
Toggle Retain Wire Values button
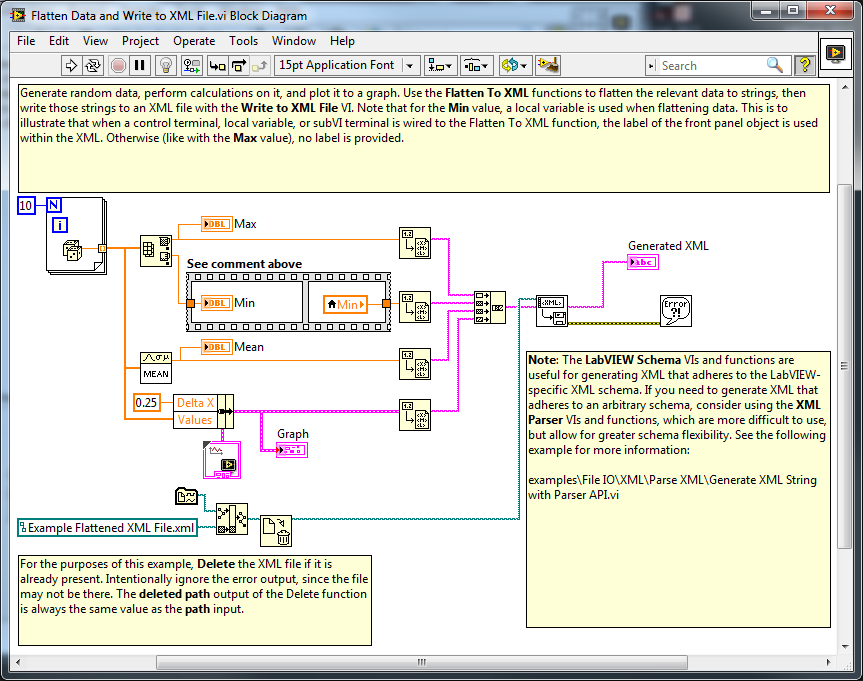pyautogui.click(x=192, y=66)
